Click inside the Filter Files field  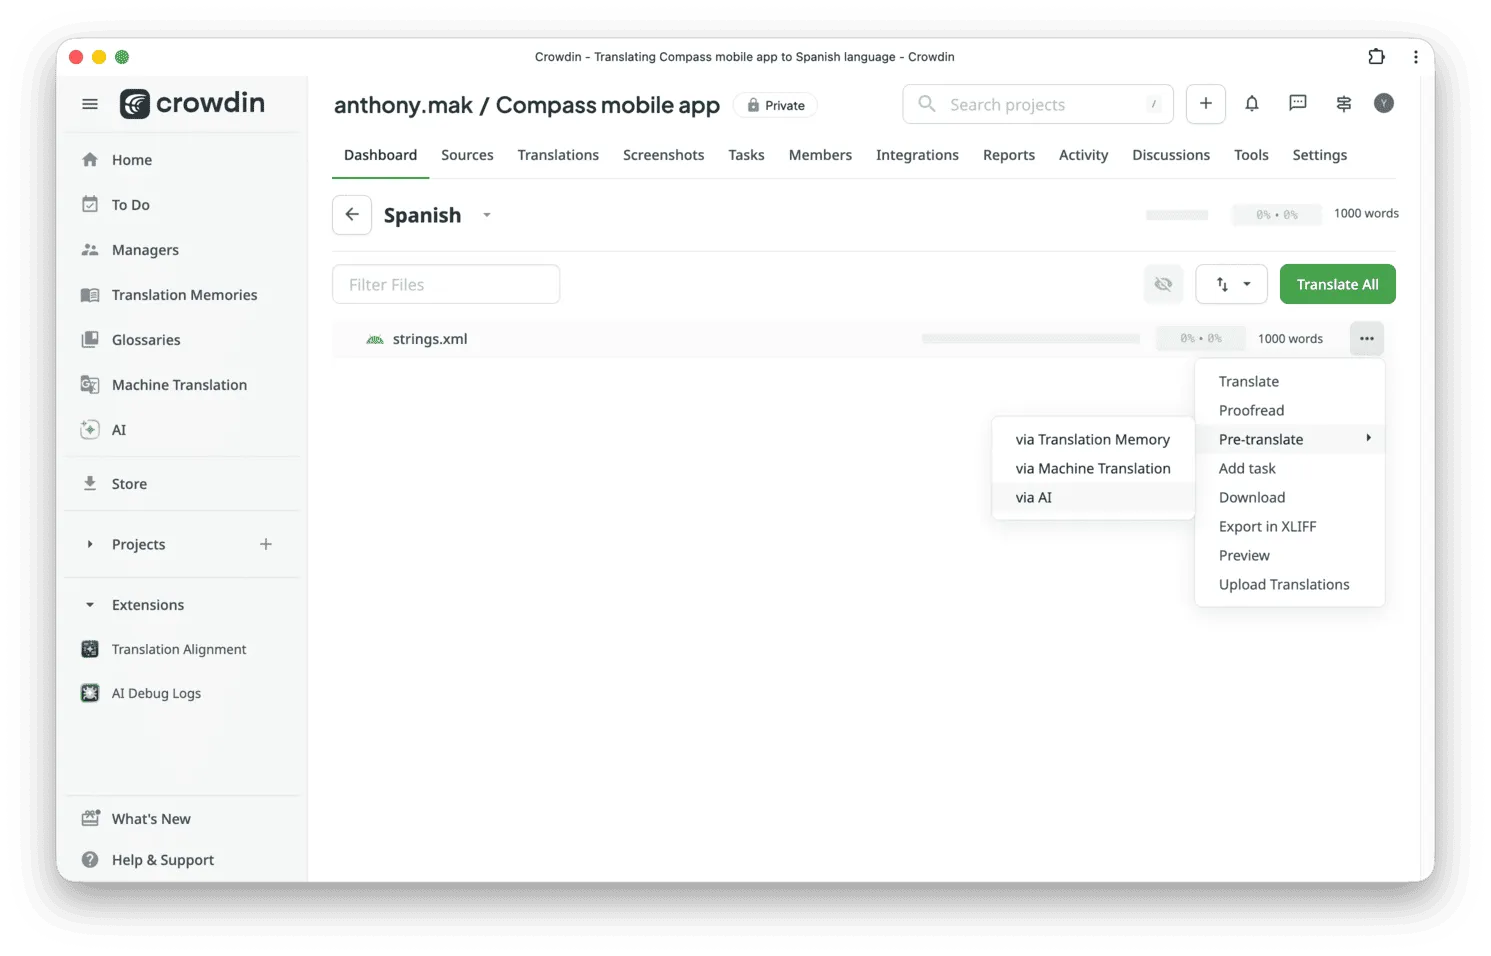pos(445,284)
